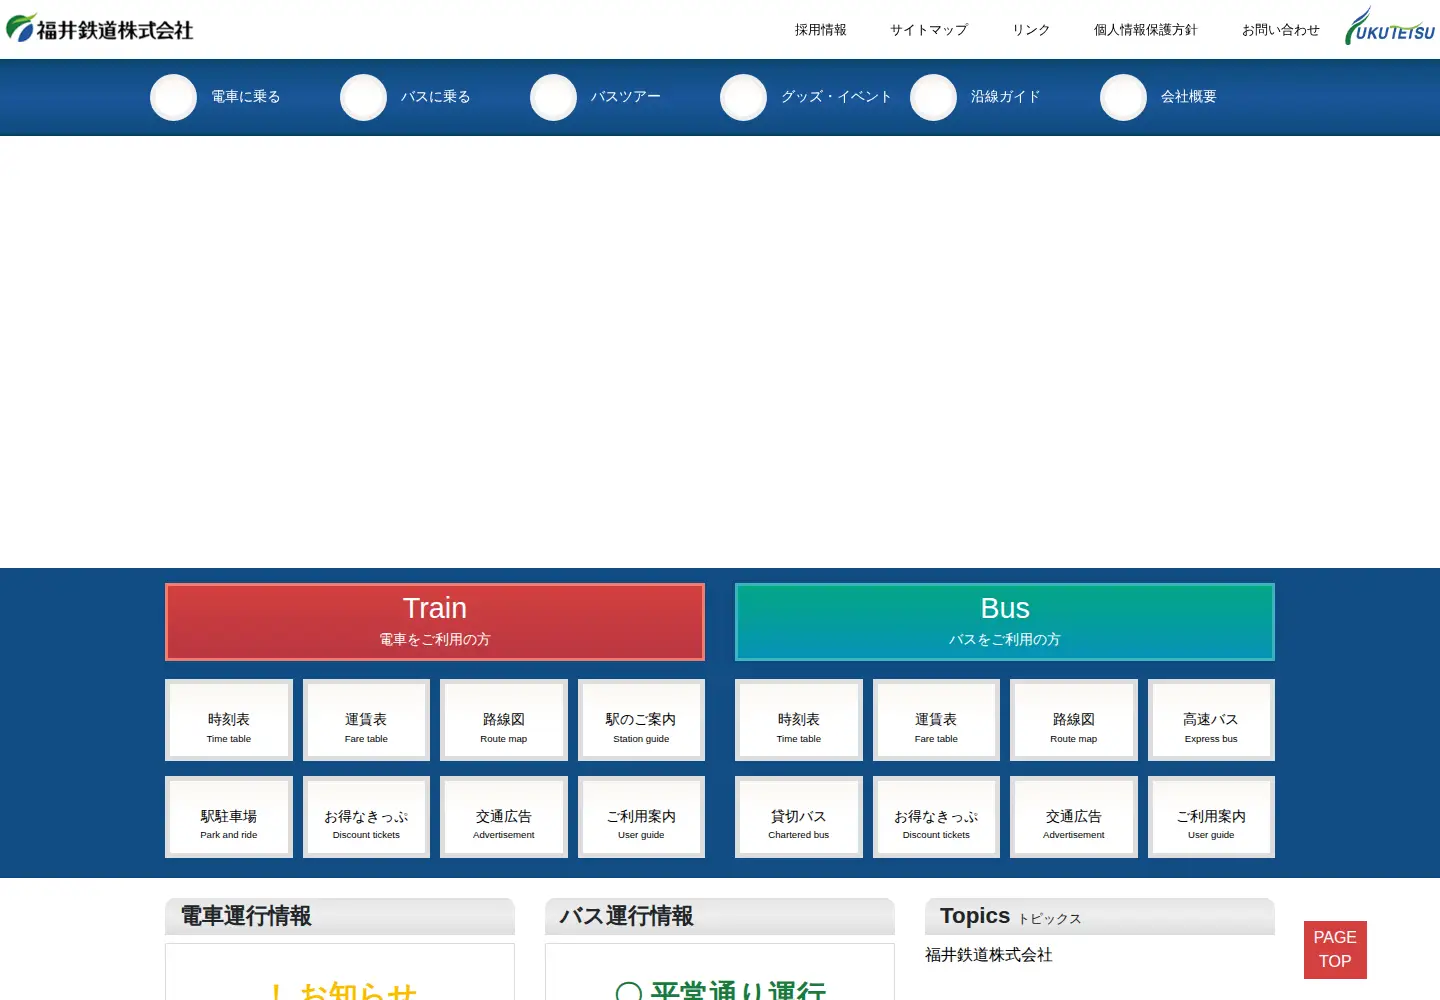Image resolution: width=1440 pixels, height=1000 pixels.
Task: Open Bus ご利用案内 User guide tile
Action: 1211,817
